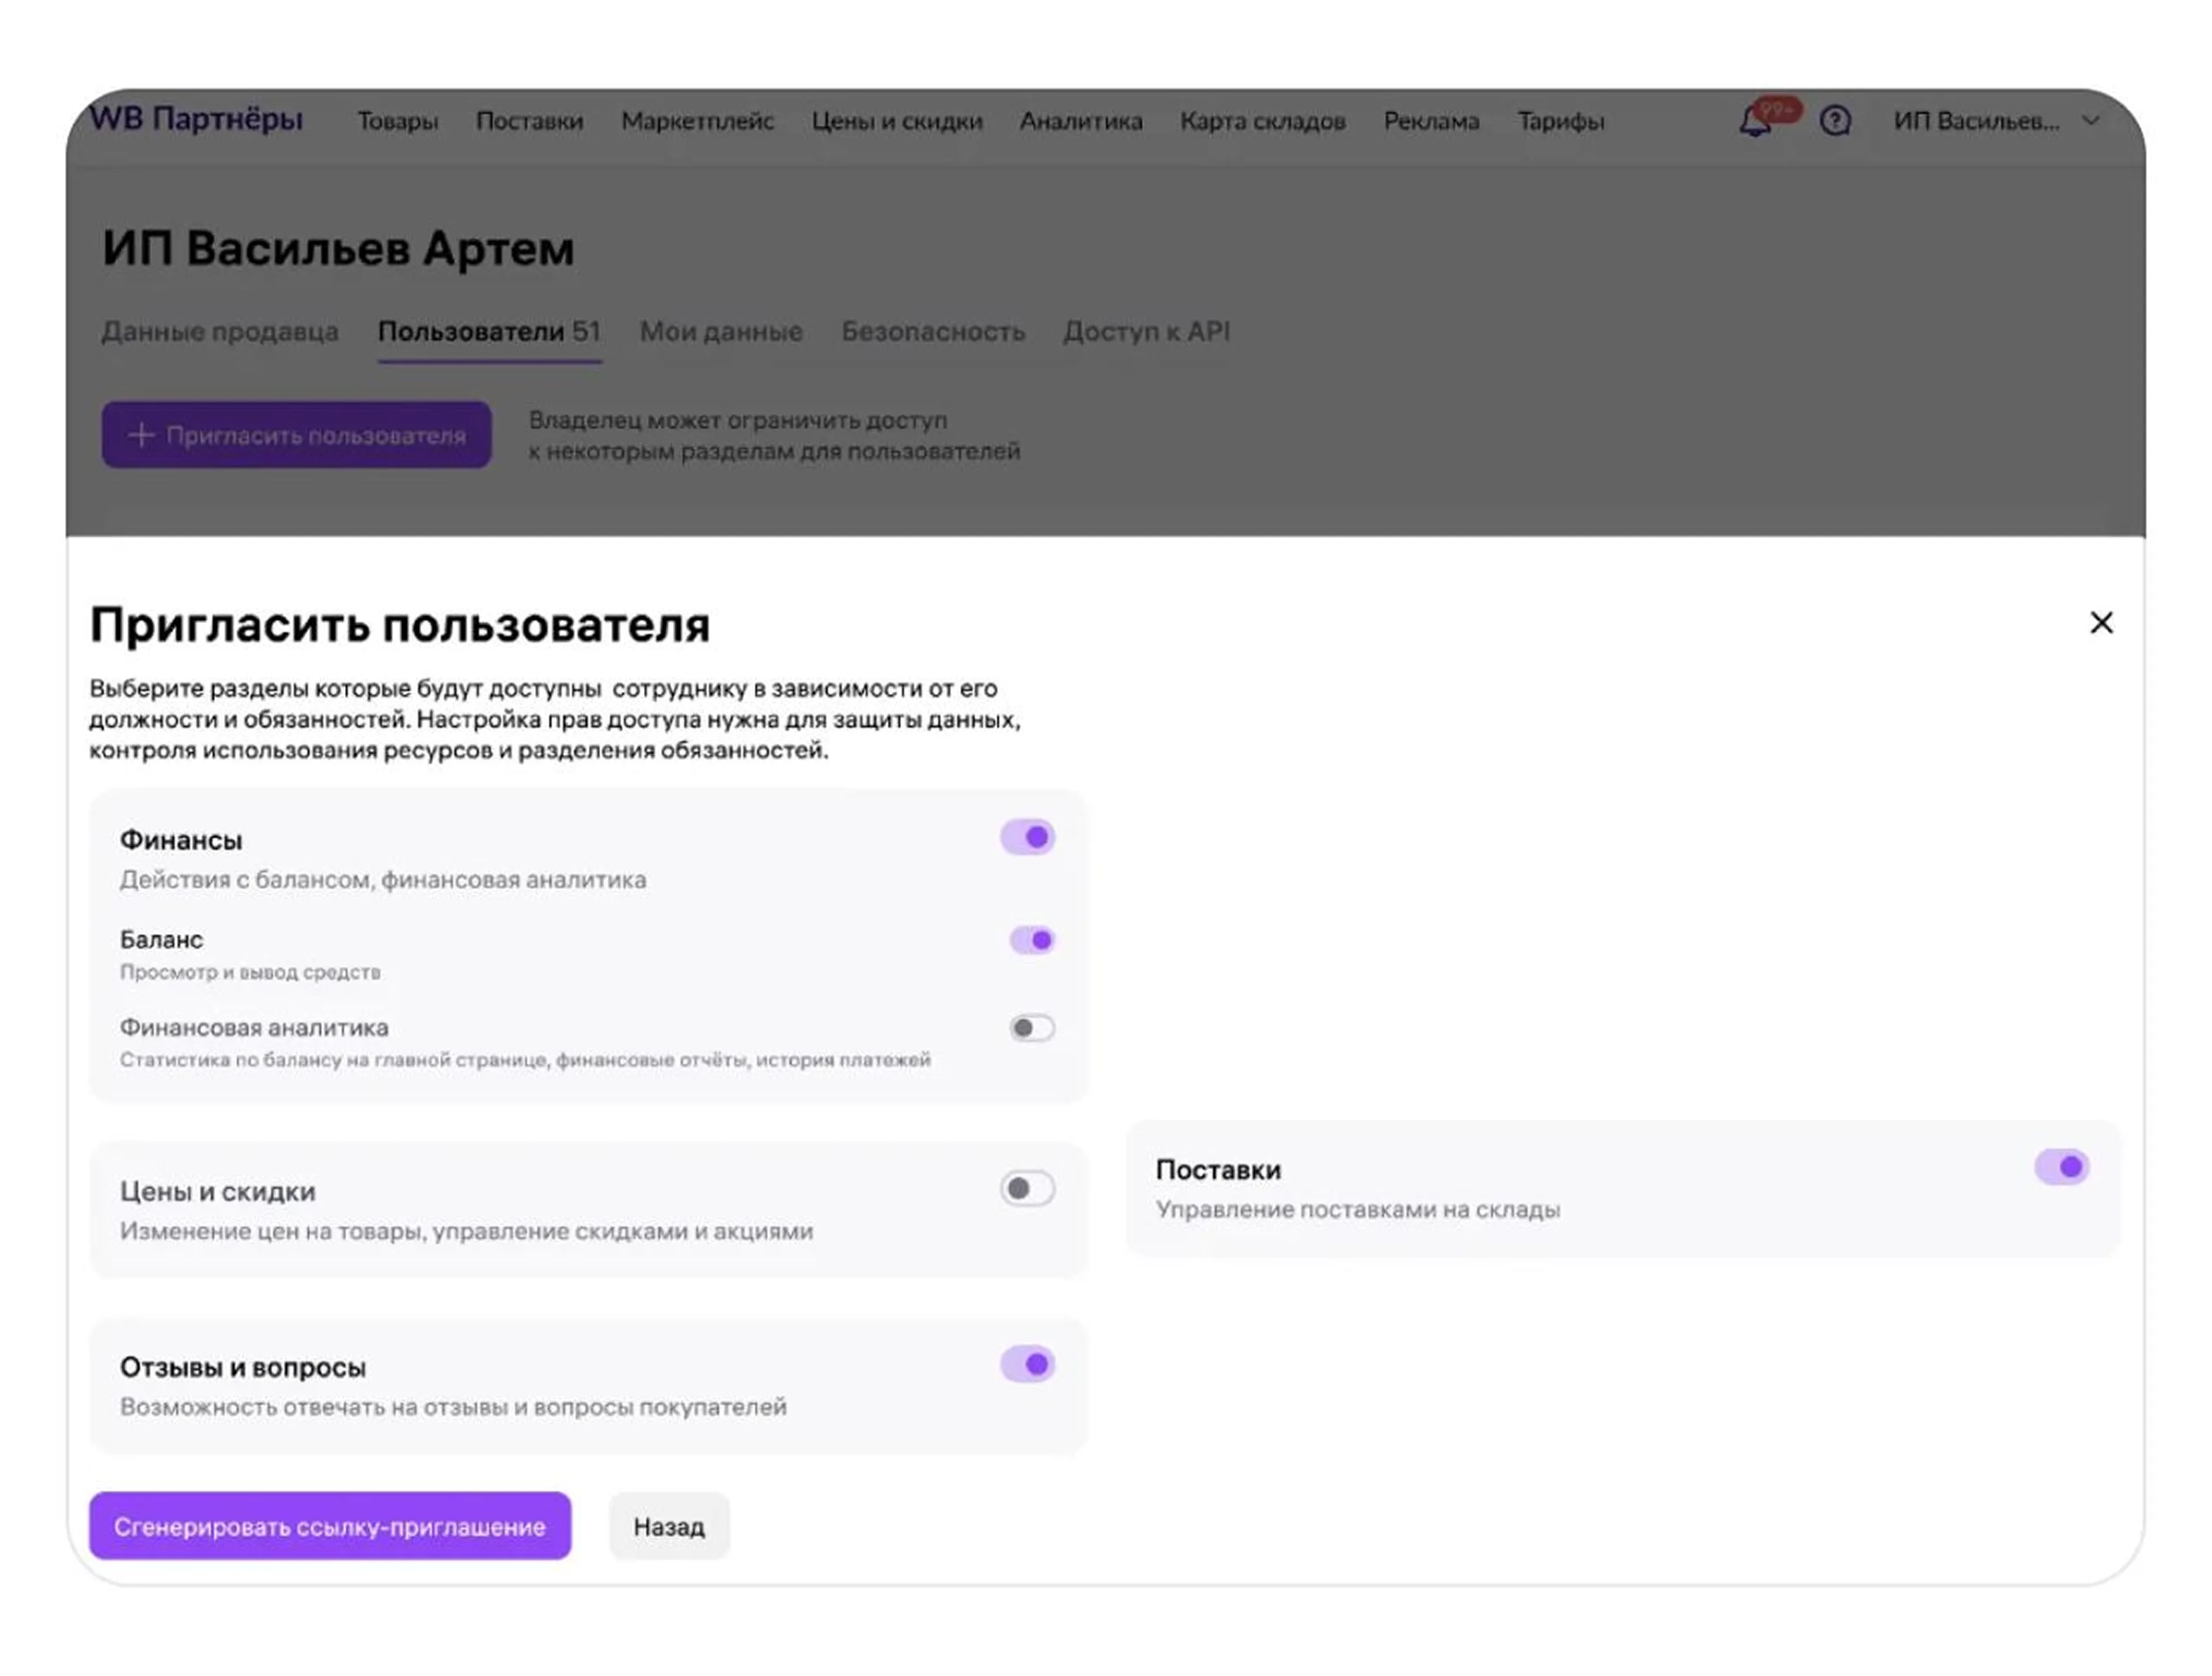Viewport: 2212px width, 1676px height.
Task: Click the Пригласить пользователя button
Action: [x=296, y=435]
